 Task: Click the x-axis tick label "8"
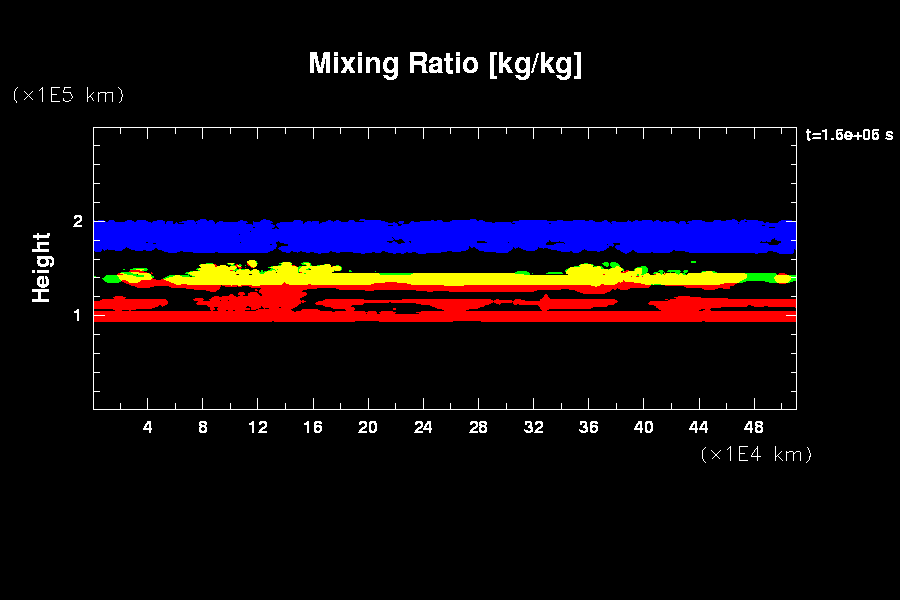click(x=203, y=428)
